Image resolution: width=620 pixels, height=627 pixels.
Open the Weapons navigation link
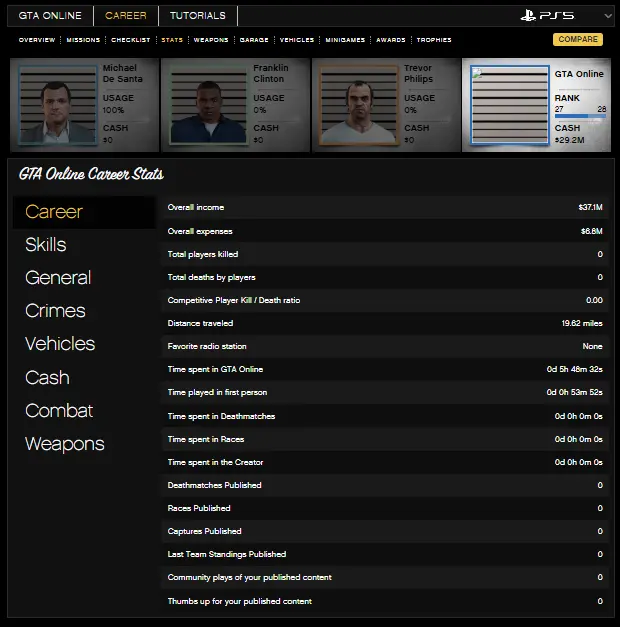[210, 40]
